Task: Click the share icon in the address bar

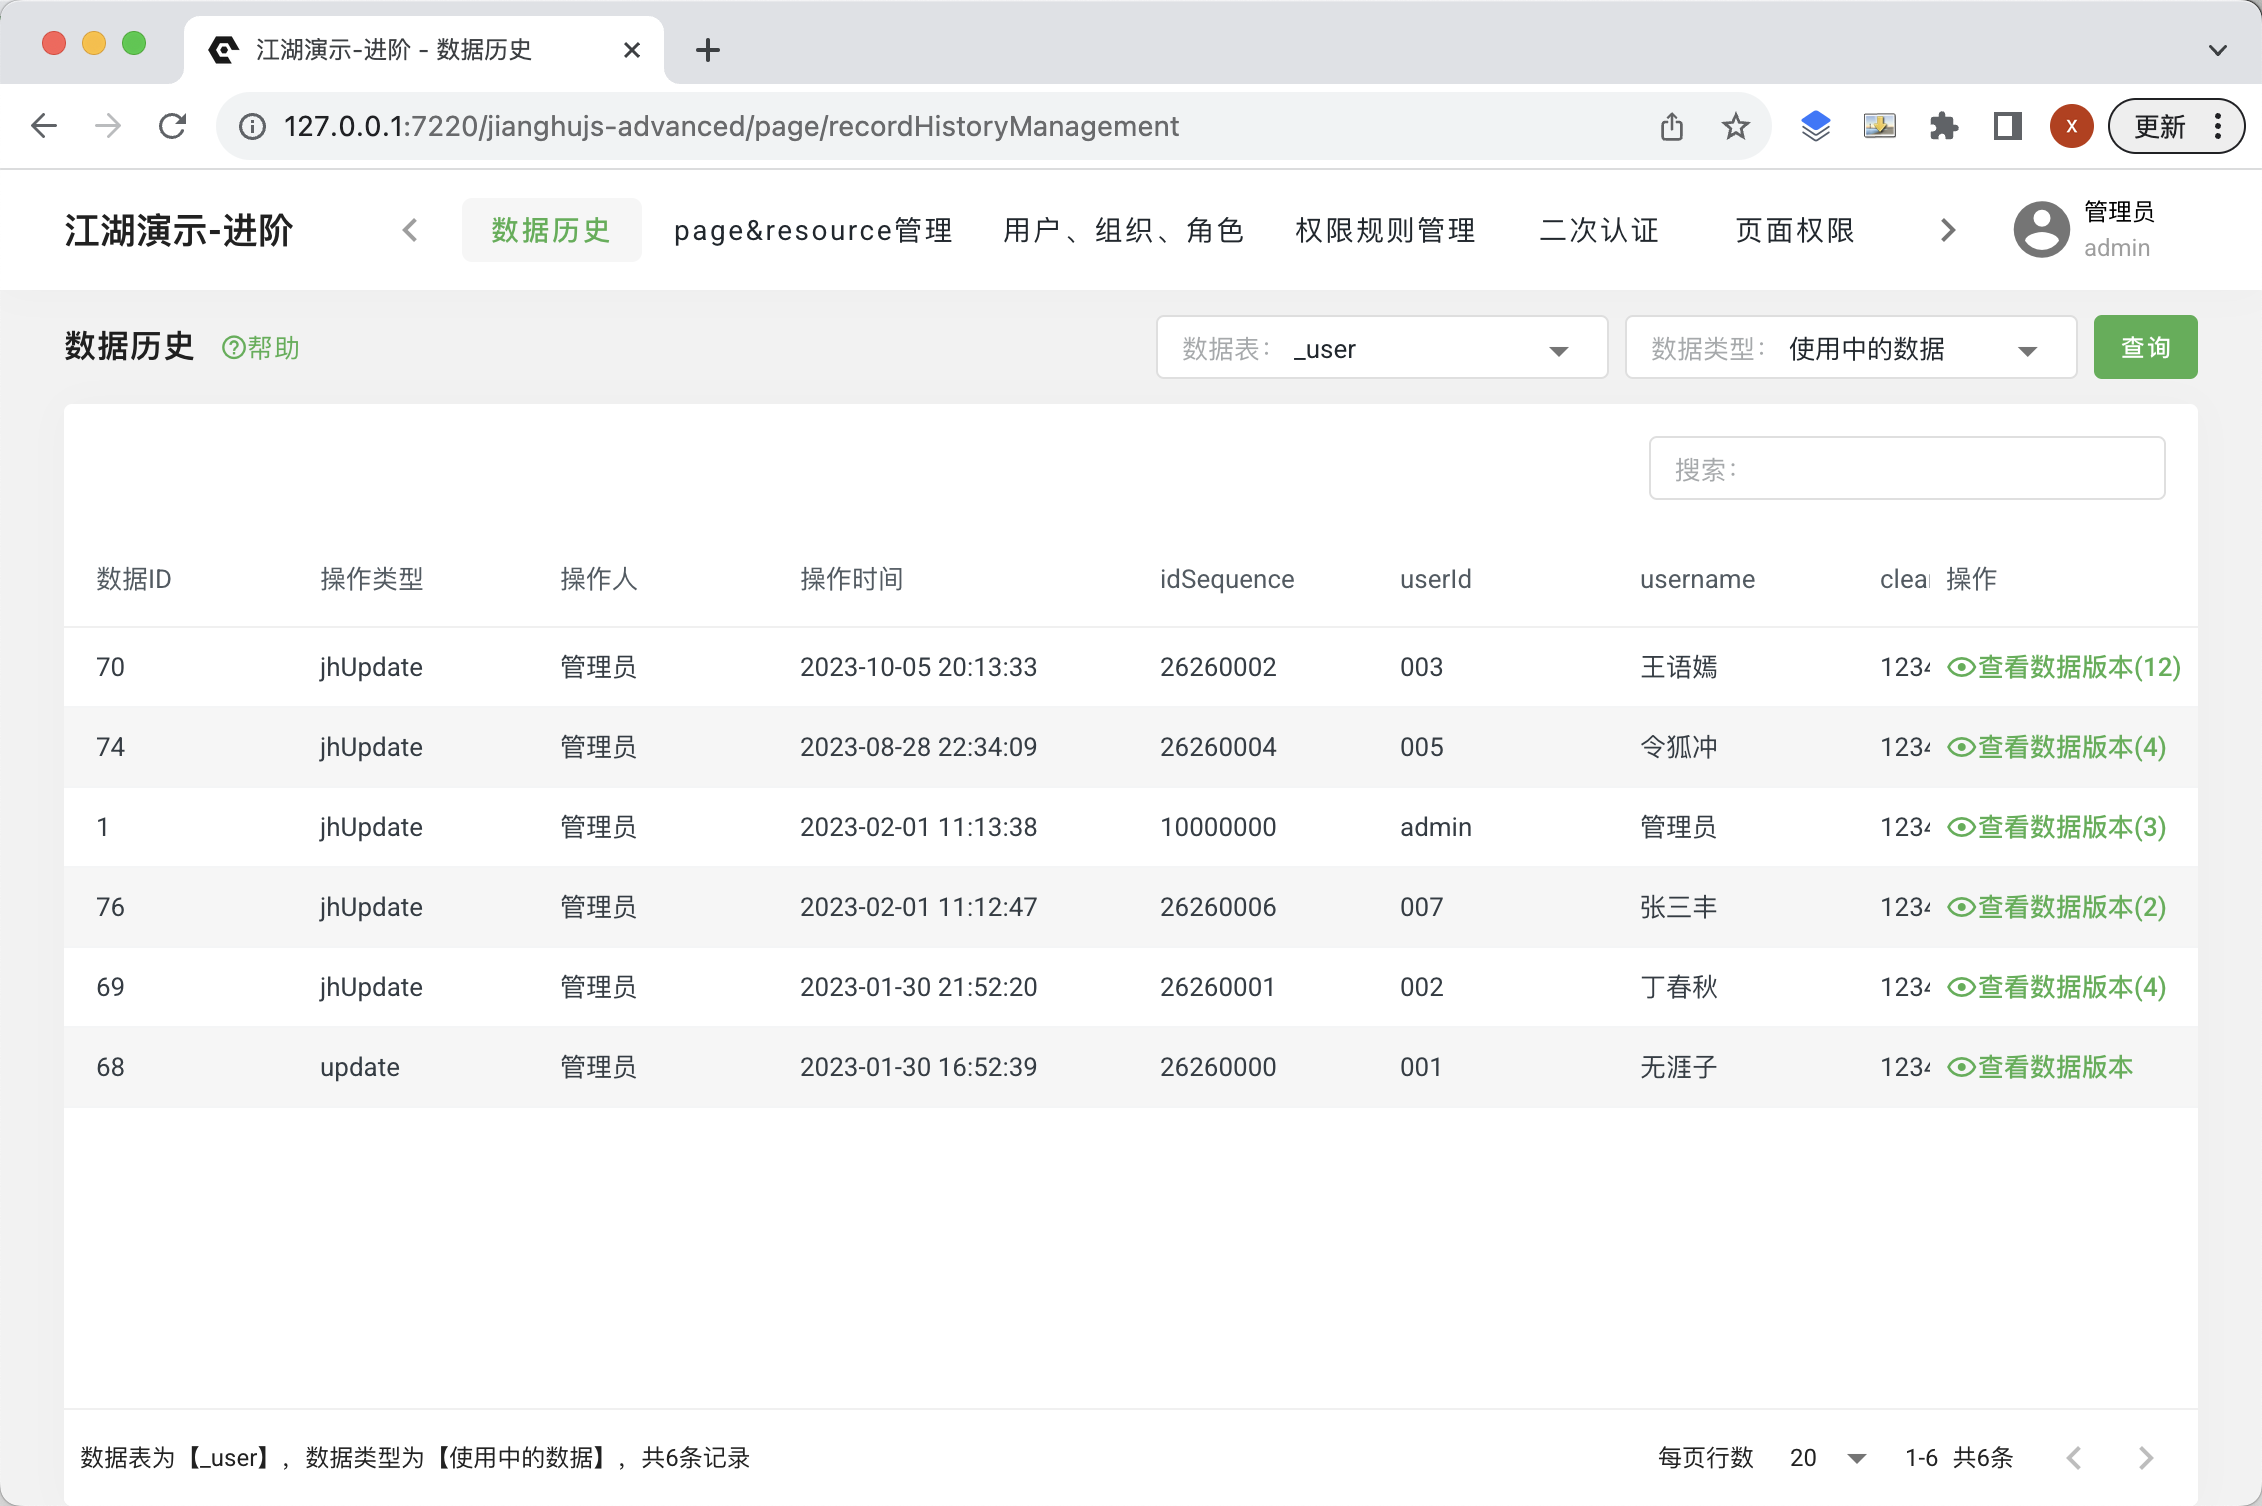Action: 1671,126
